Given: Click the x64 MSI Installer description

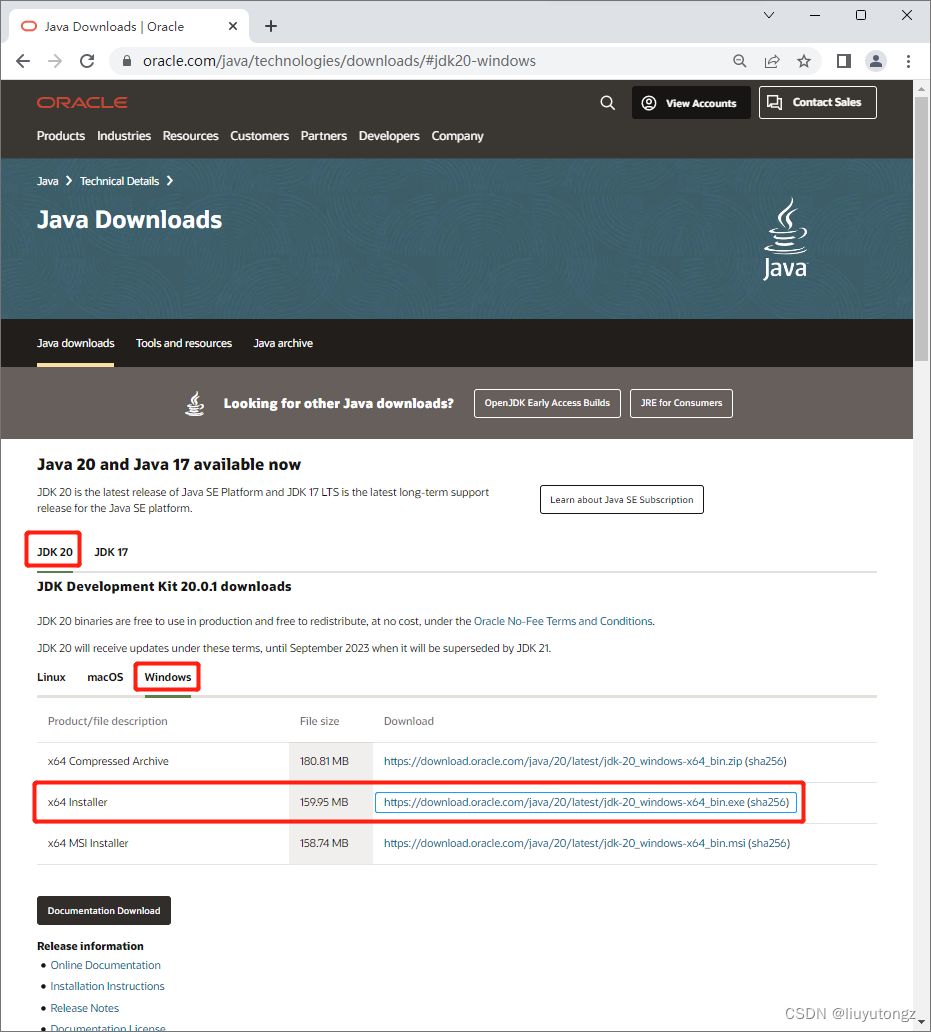Looking at the screenshot, I should 88,843.
